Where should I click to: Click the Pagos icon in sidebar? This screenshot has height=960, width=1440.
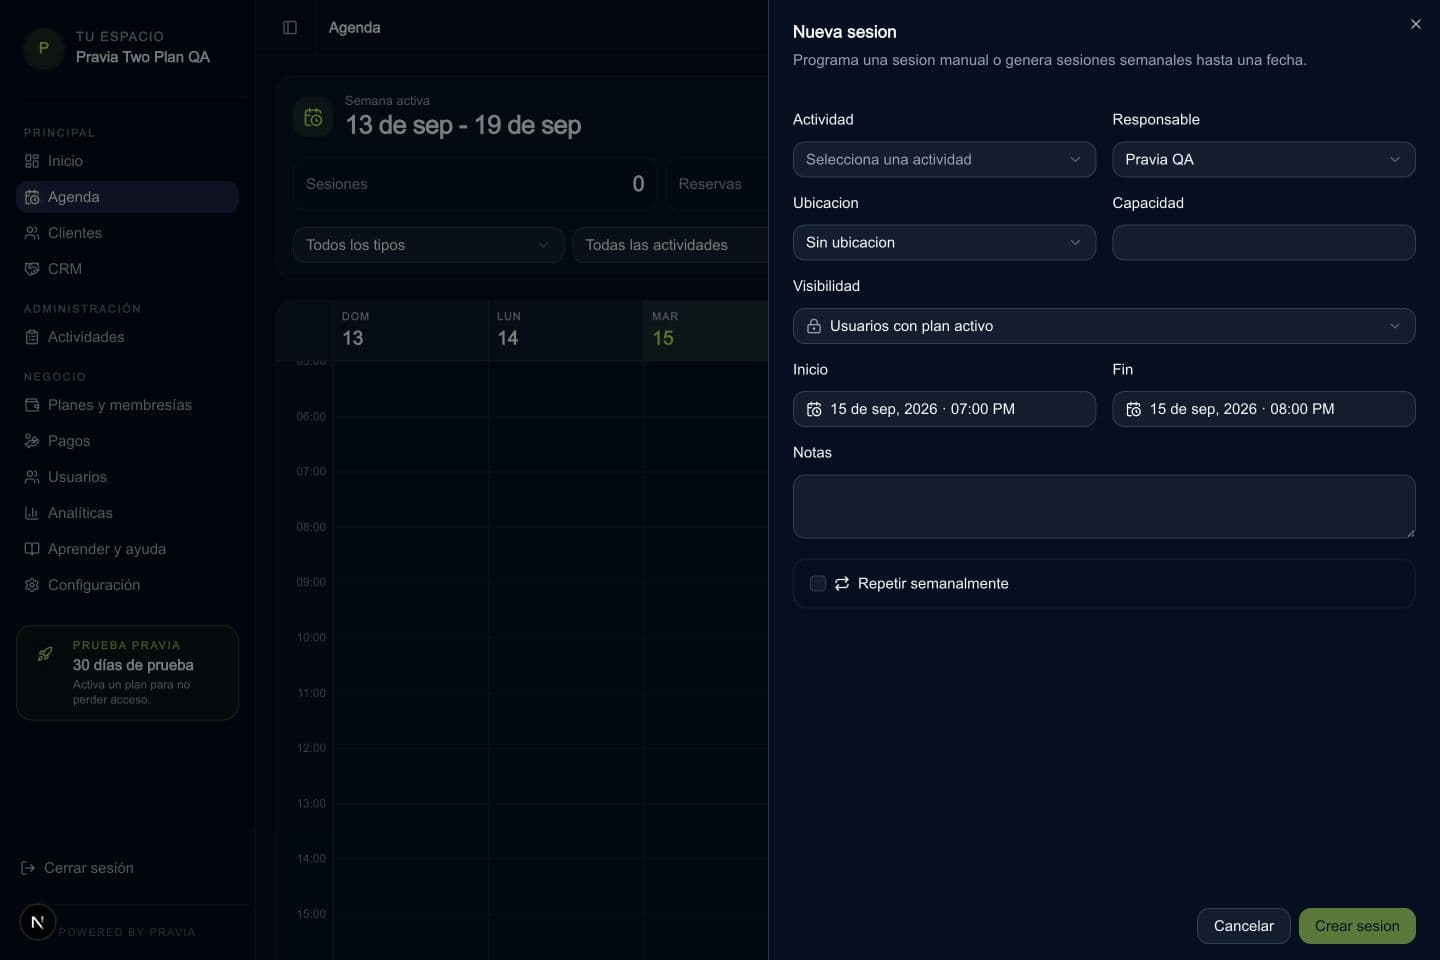point(32,441)
